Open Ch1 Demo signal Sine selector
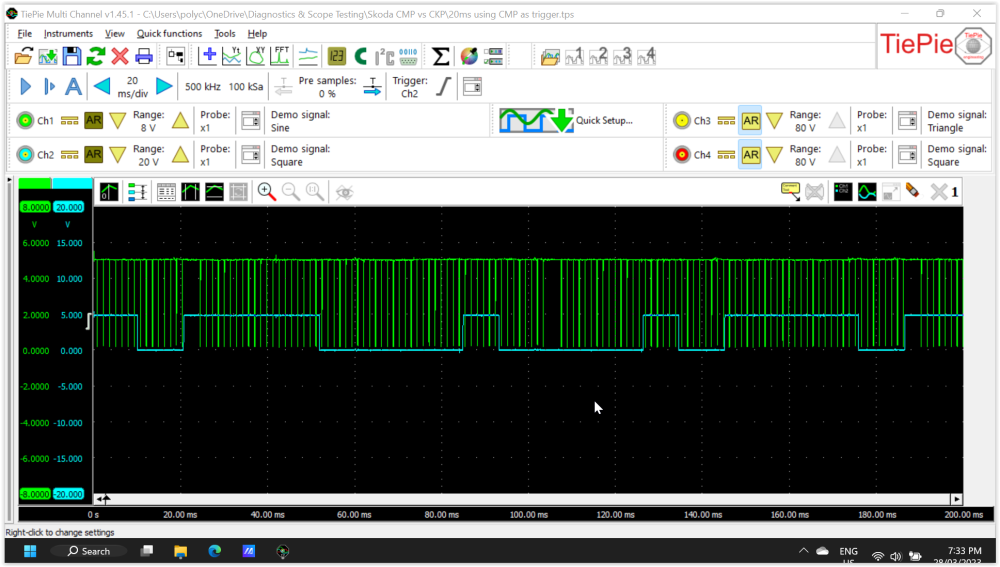Viewport: 1000px width, 567px height. 300,121
